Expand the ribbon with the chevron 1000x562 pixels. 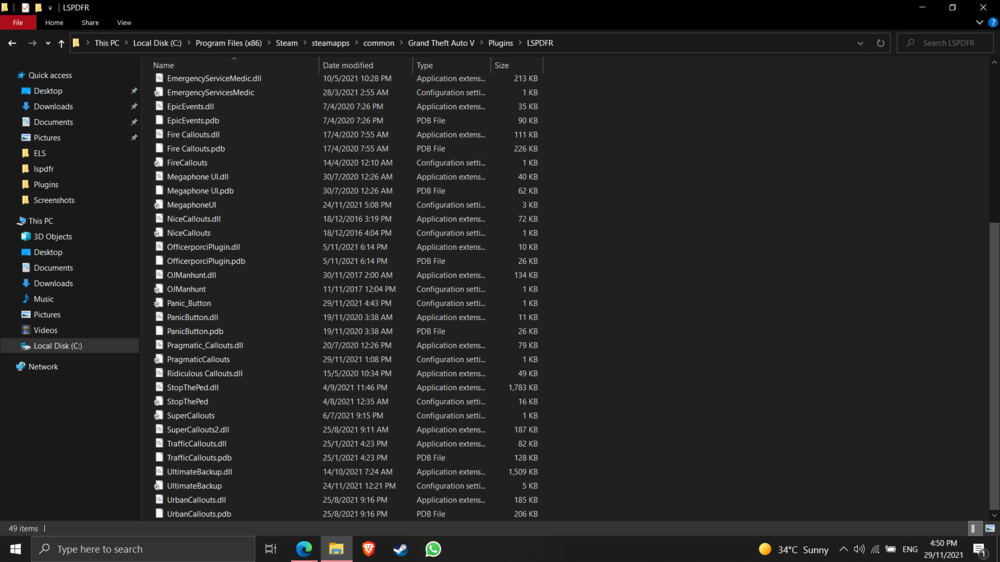click(x=979, y=22)
